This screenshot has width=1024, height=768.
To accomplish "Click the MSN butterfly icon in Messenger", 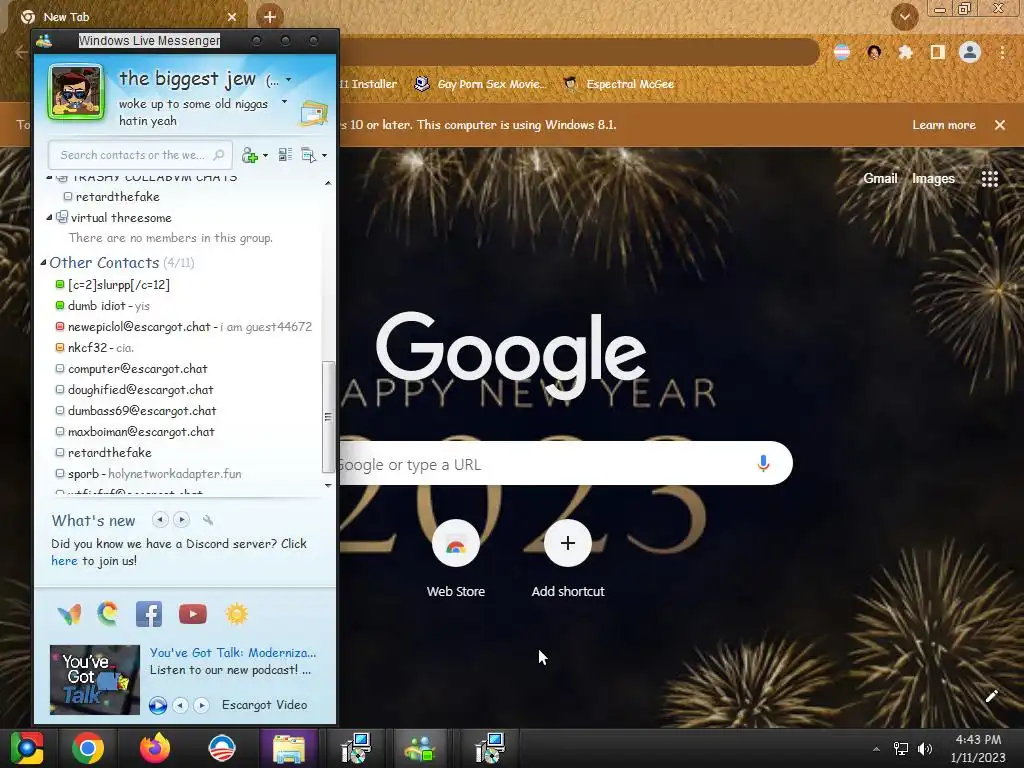I will 69,614.
